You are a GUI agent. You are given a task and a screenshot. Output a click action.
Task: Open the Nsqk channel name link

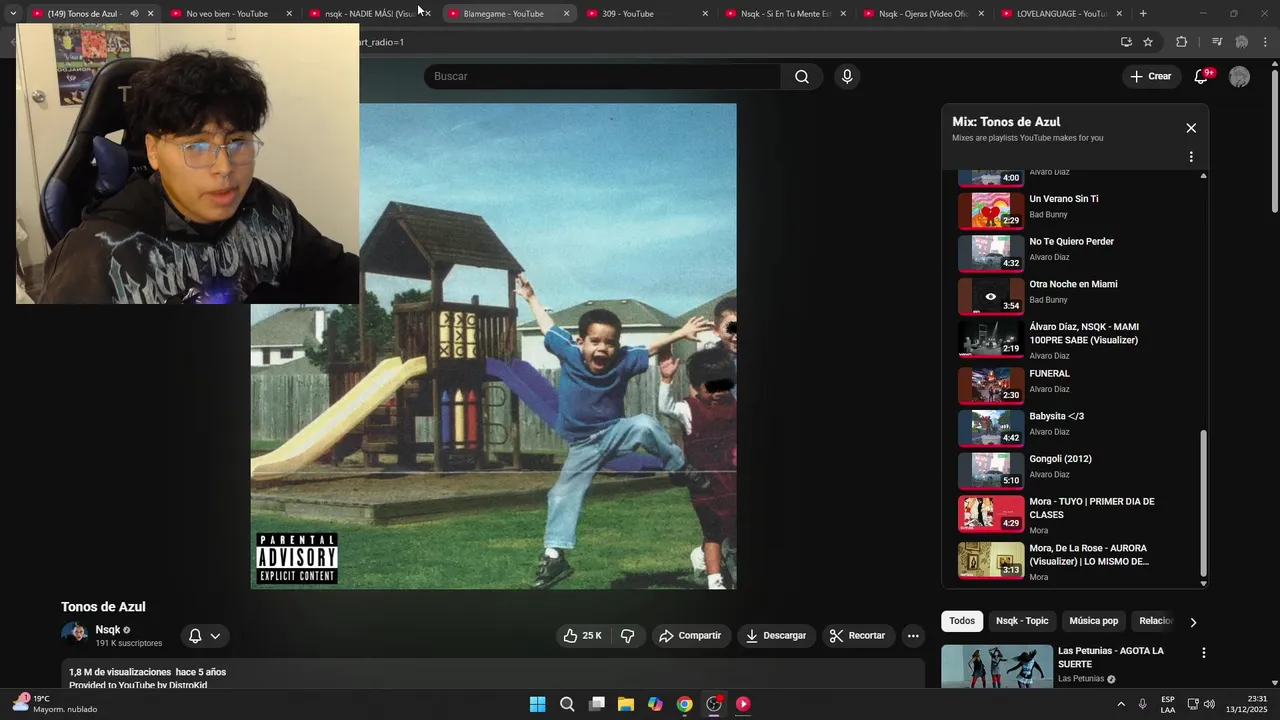pos(107,630)
